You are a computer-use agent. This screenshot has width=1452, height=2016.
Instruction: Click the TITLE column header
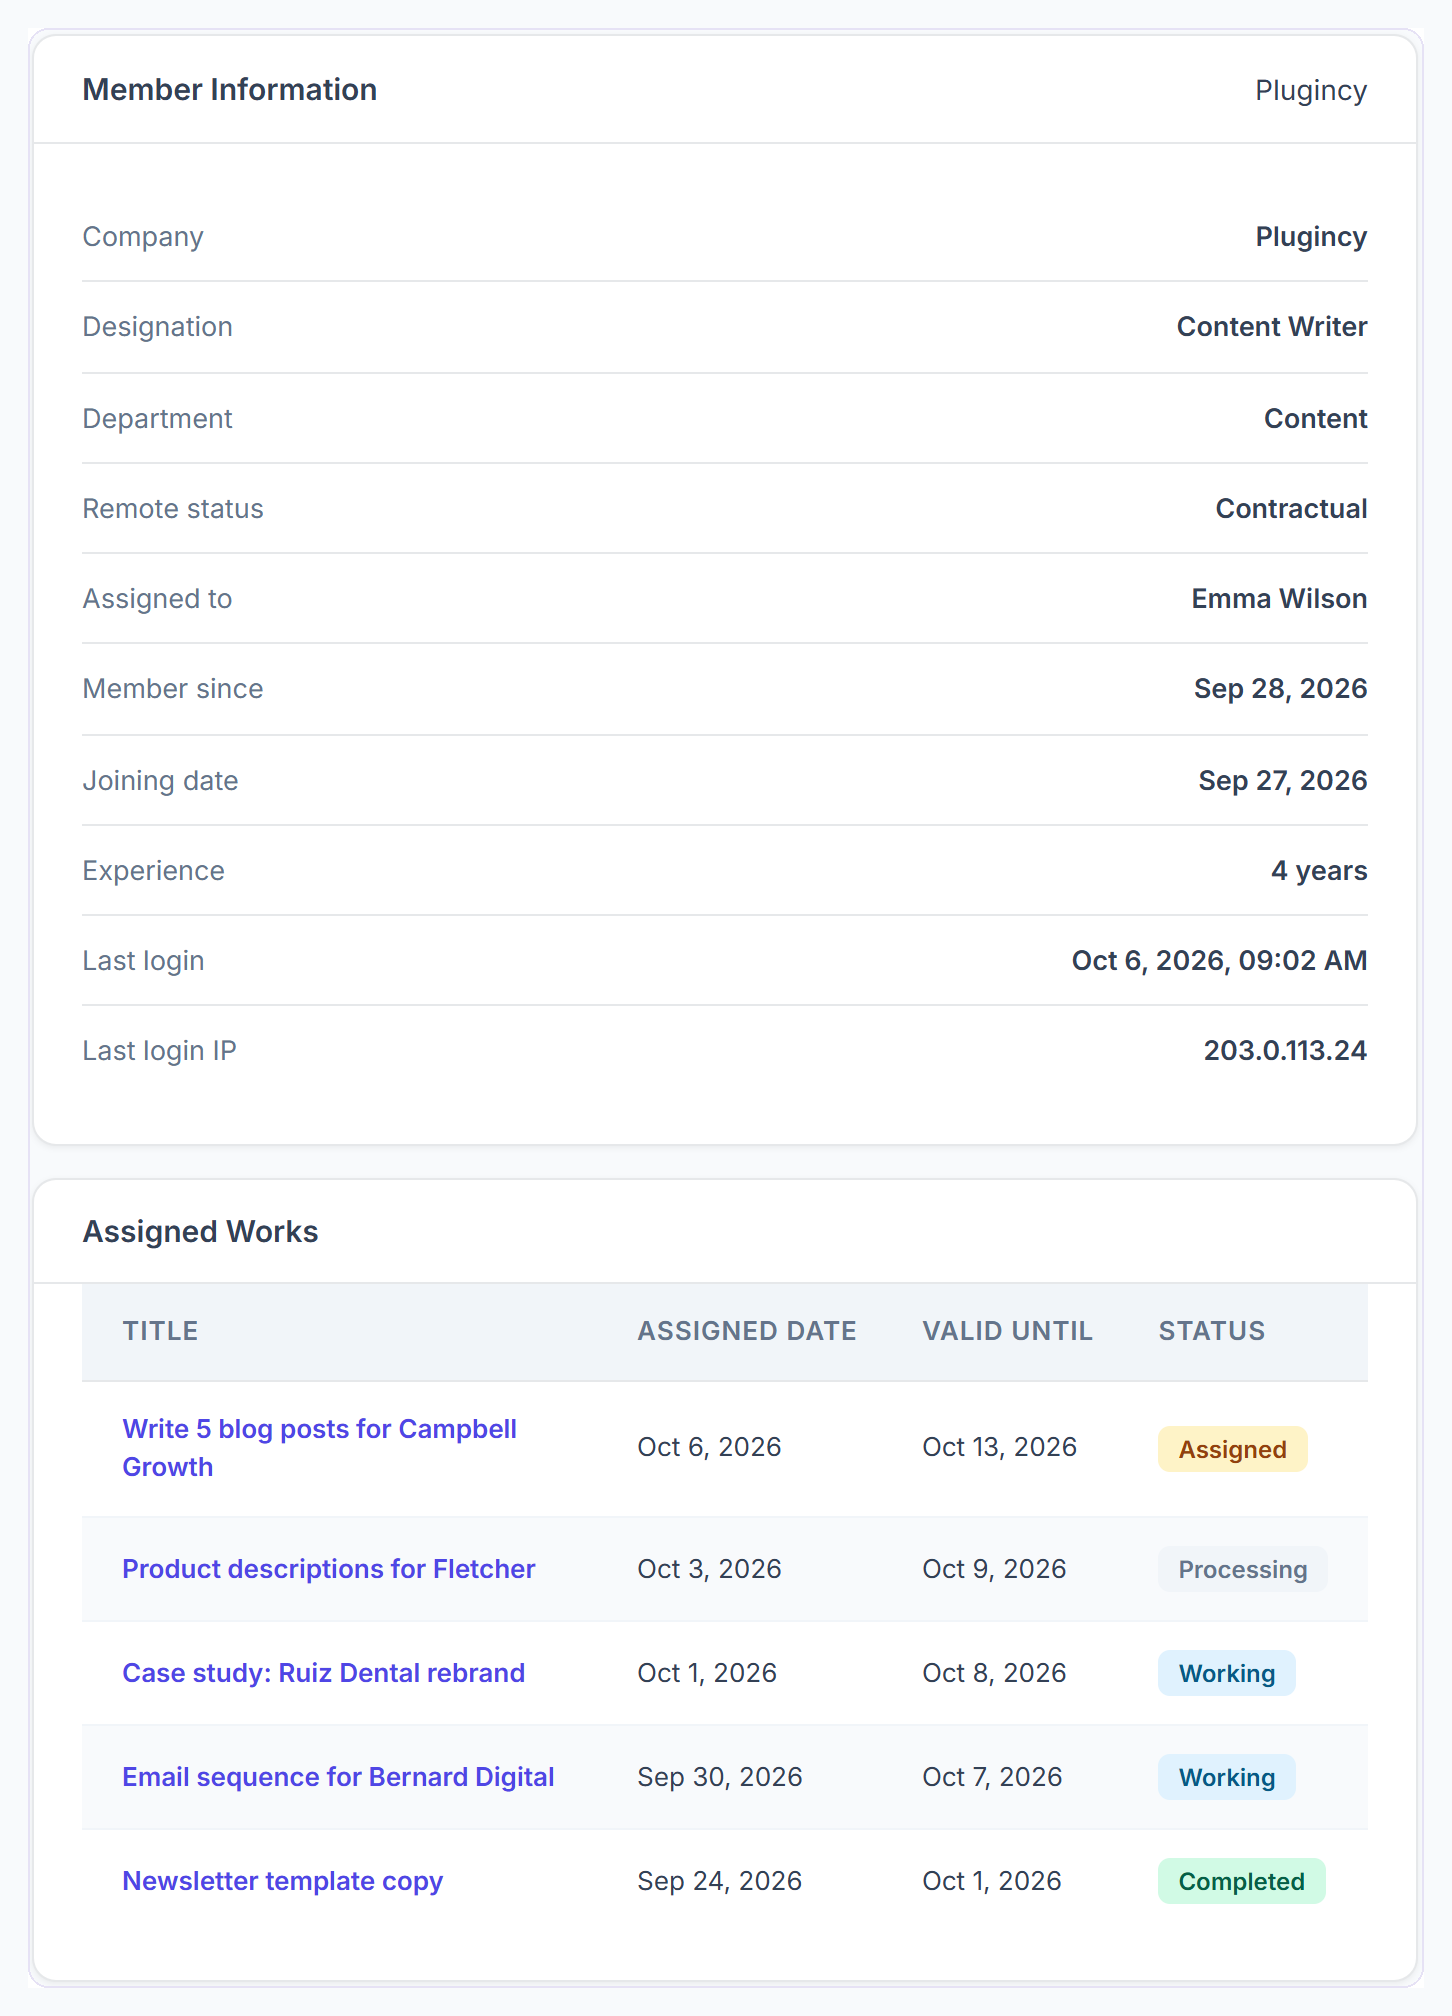point(160,1331)
